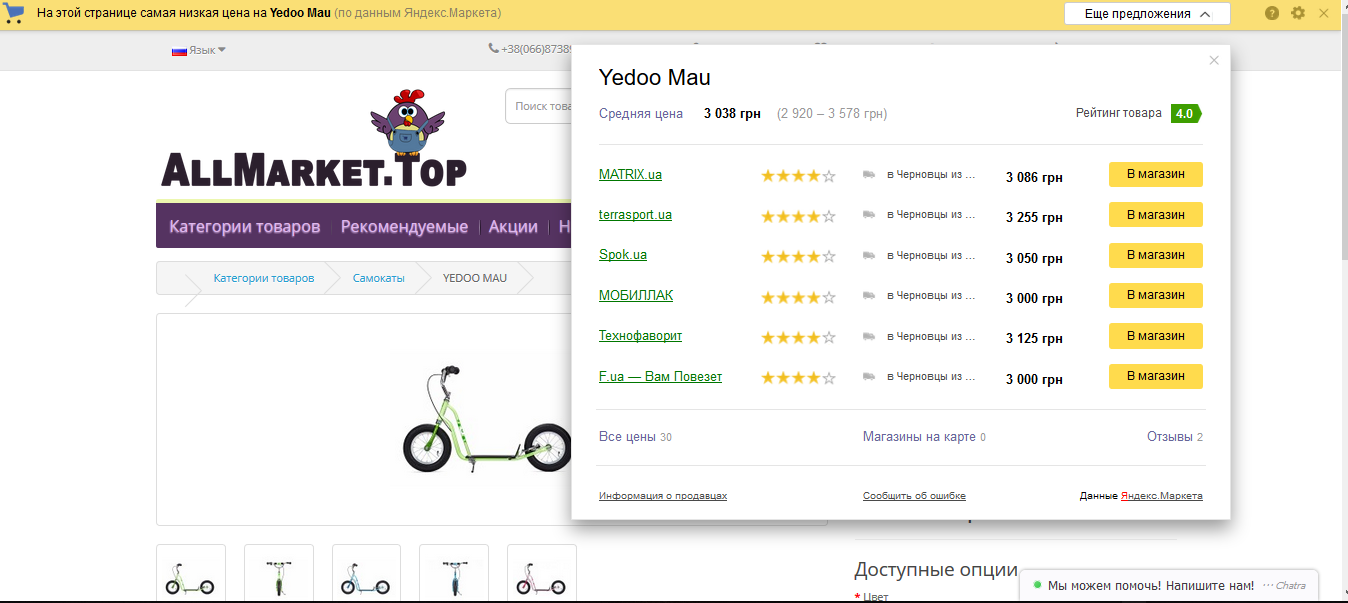Viewport: 1348px width, 603px height.
Task: Click the AllMarket.Top logo
Action: pyautogui.click(x=313, y=140)
